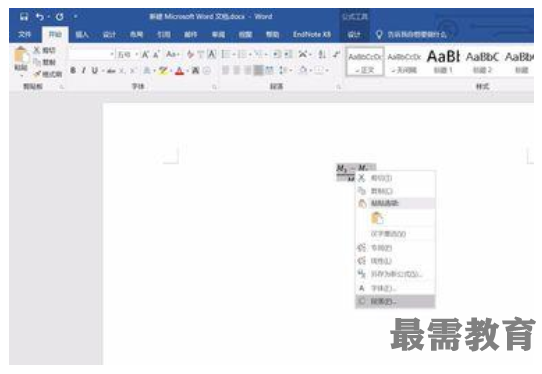The image size is (542, 374).
Task: Click the Bullets list icon
Action: (226, 54)
